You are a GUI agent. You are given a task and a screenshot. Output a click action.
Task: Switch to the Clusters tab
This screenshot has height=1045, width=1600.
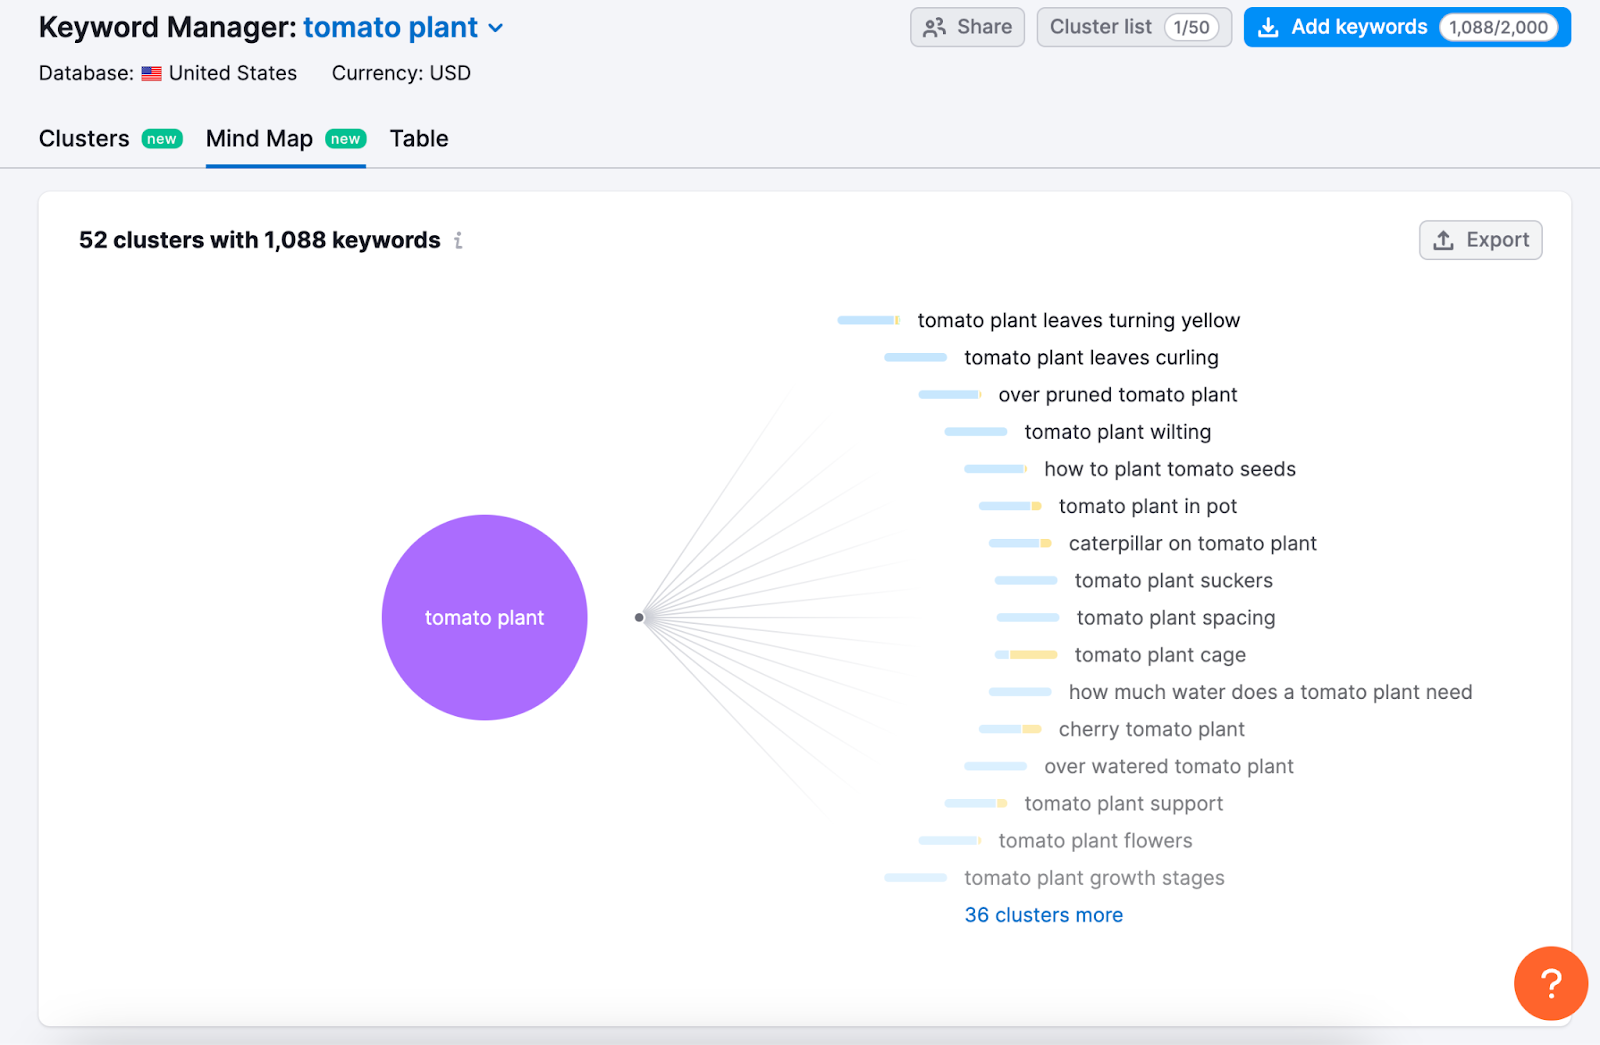click(x=84, y=138)
